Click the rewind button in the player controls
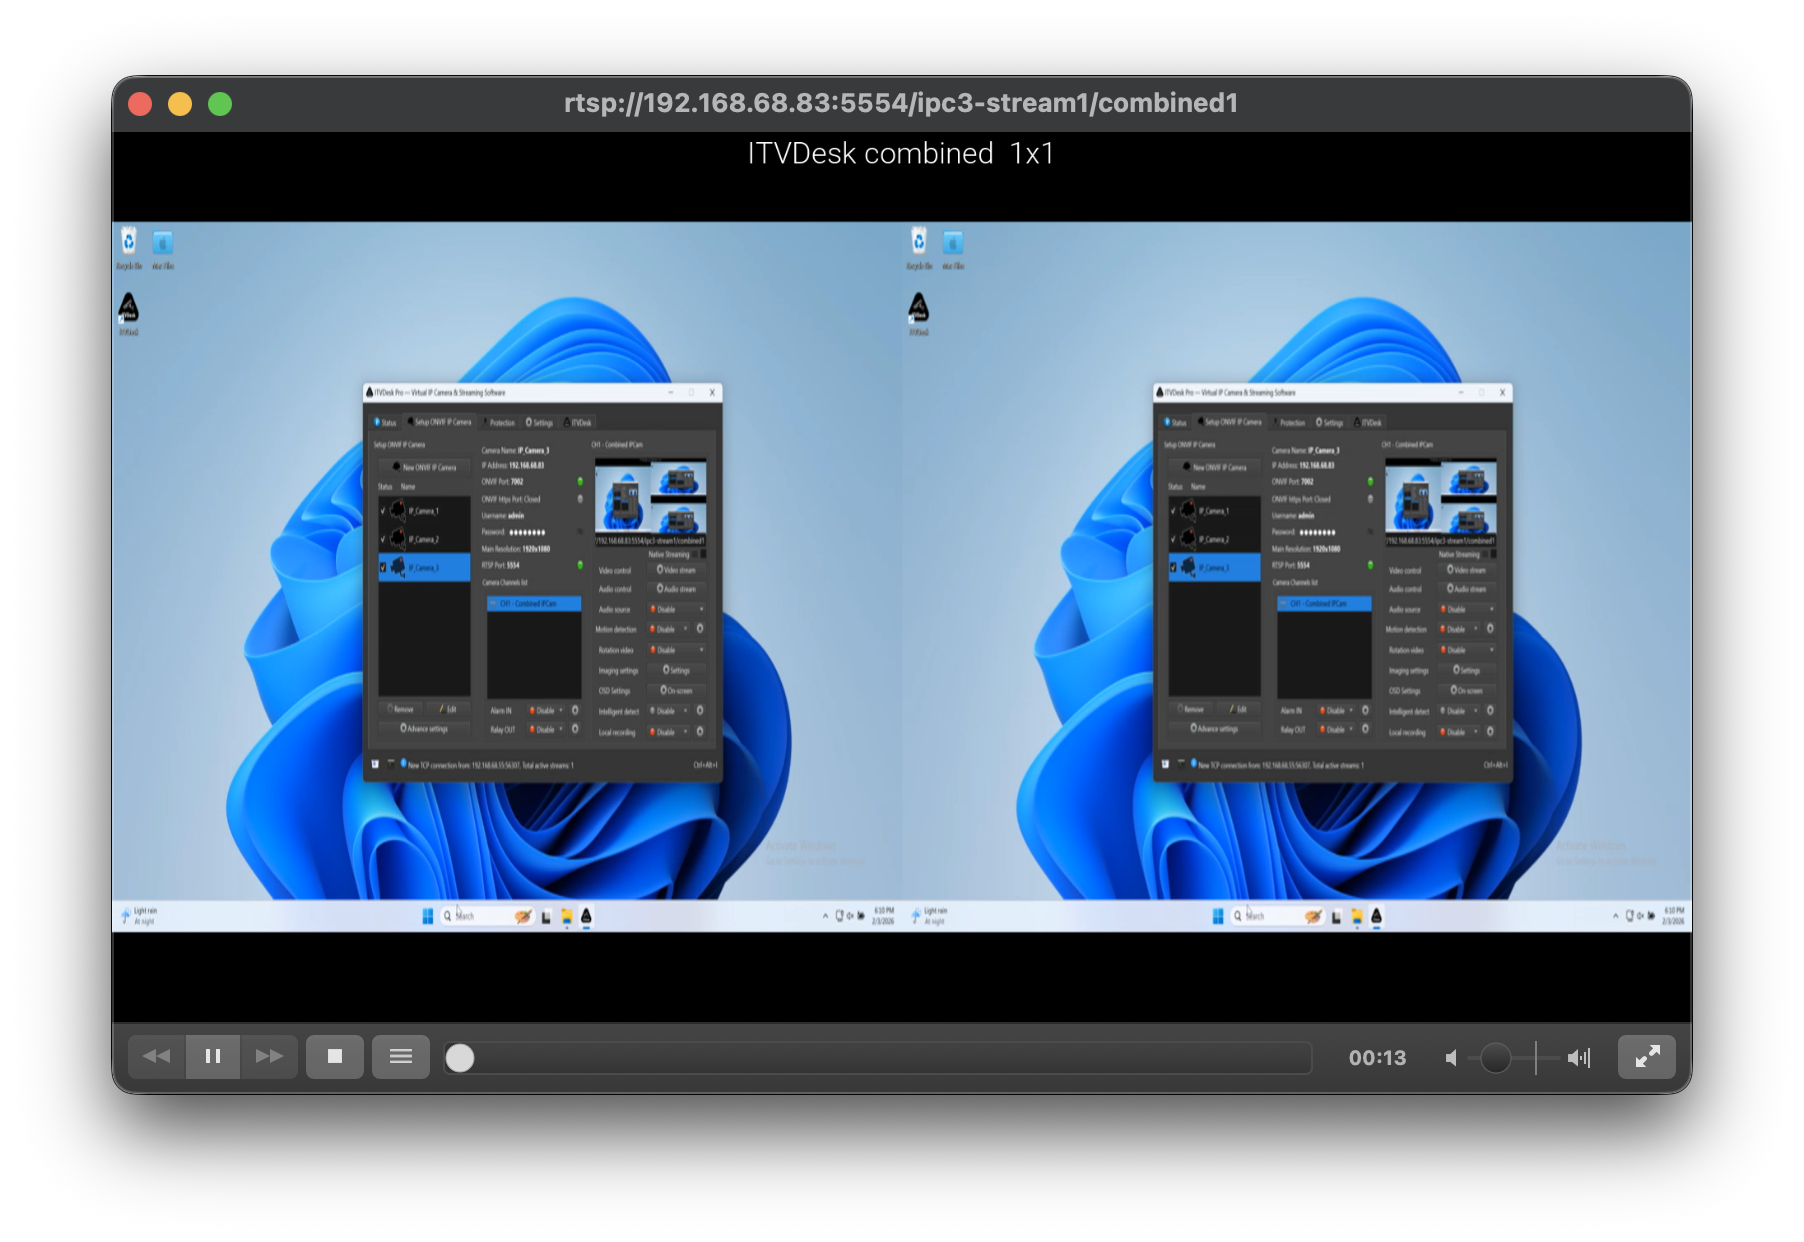This screenshot has width=1804, height=1242. click(x=157, y=1056)
